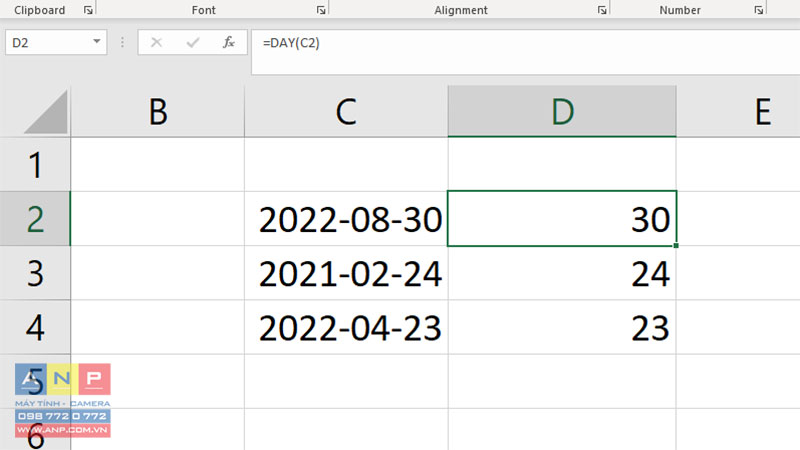Select column C header
This screenshot has width=800, height=450.
(x=346, y=111)
